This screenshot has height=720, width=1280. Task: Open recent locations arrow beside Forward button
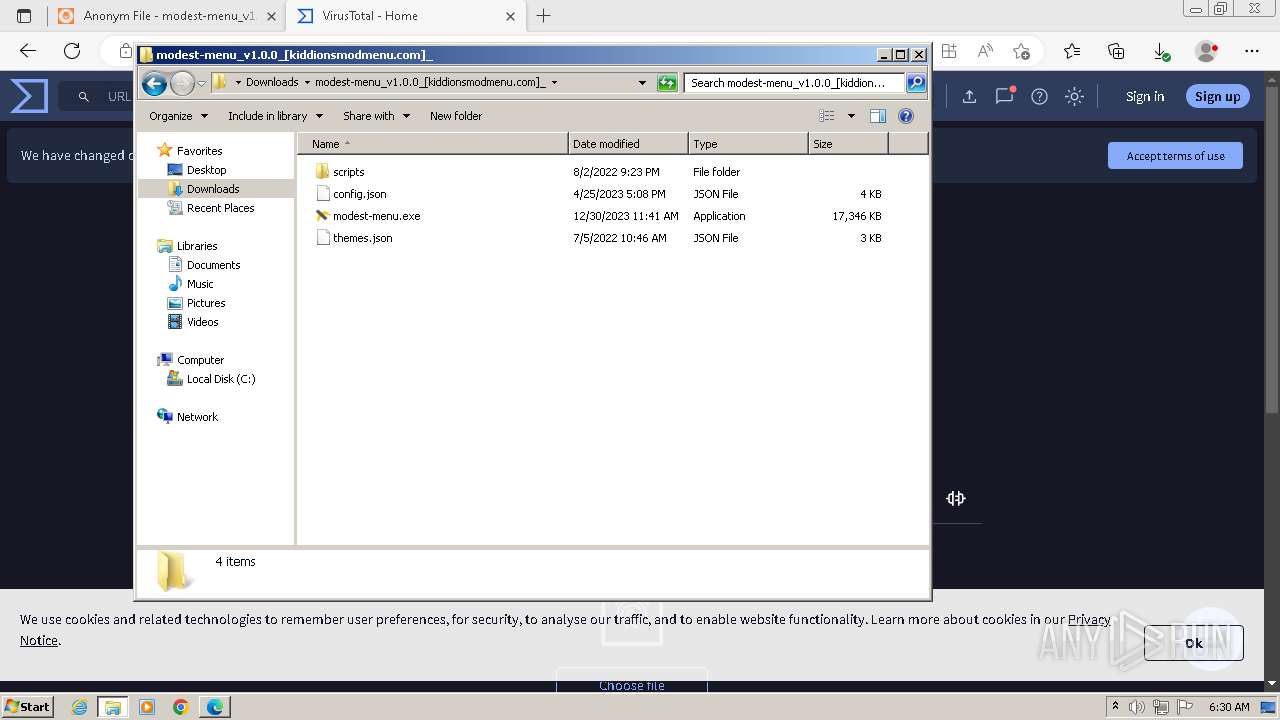tap(201, 83)
